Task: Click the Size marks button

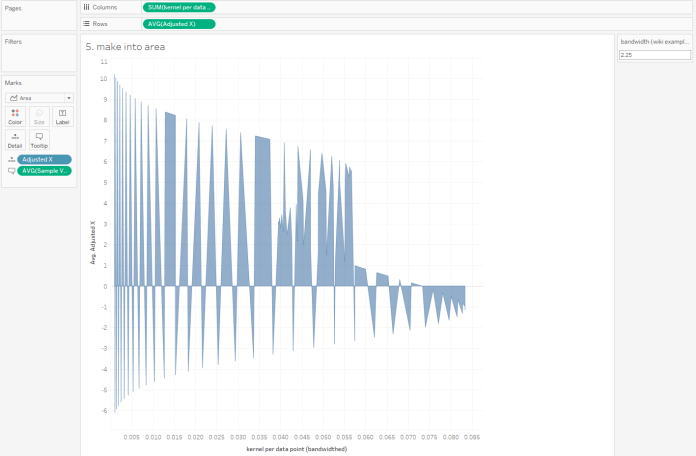Action: 39,116
